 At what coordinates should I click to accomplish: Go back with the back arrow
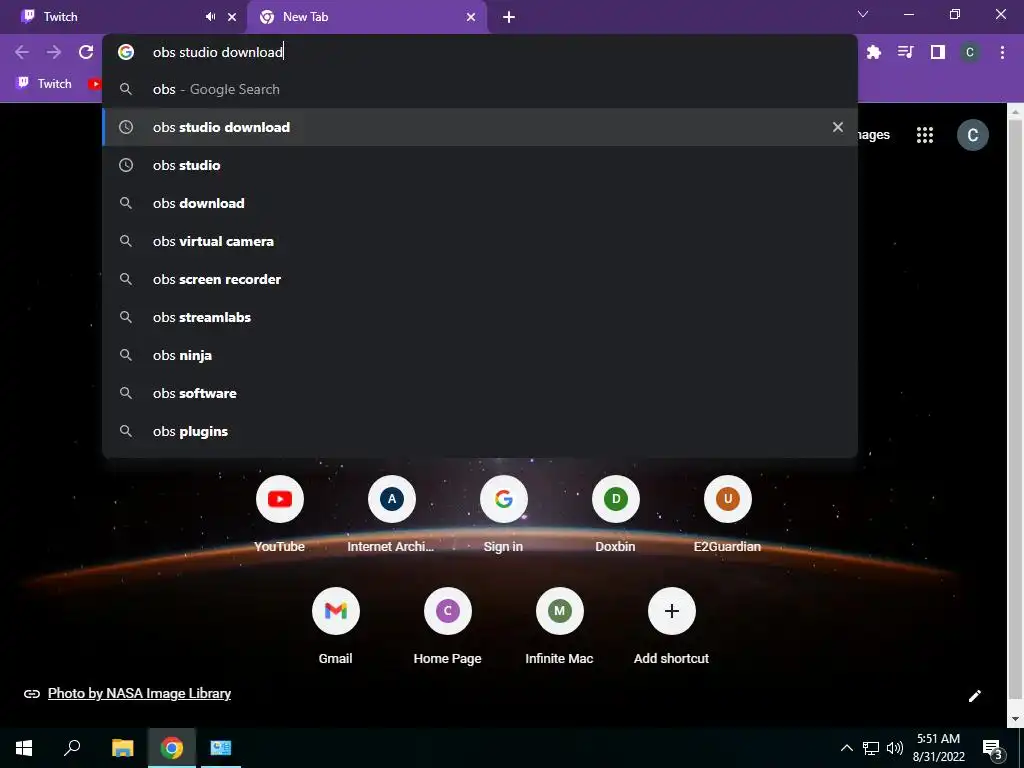22,52
